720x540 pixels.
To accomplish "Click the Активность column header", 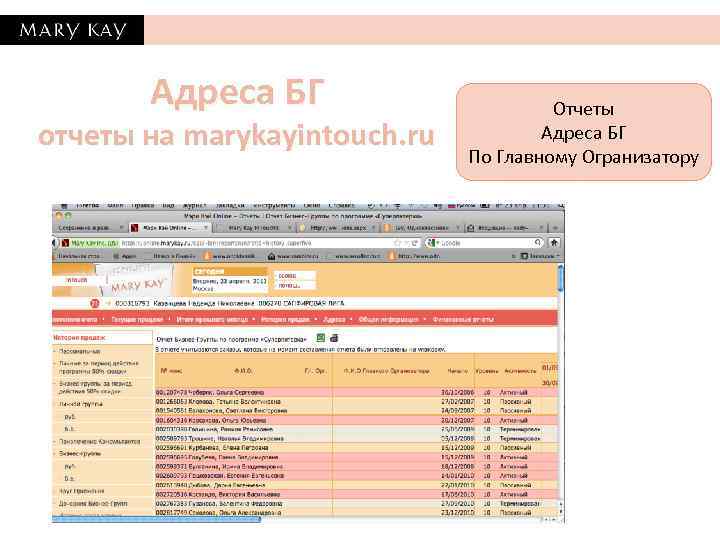I will coord(520,371).
